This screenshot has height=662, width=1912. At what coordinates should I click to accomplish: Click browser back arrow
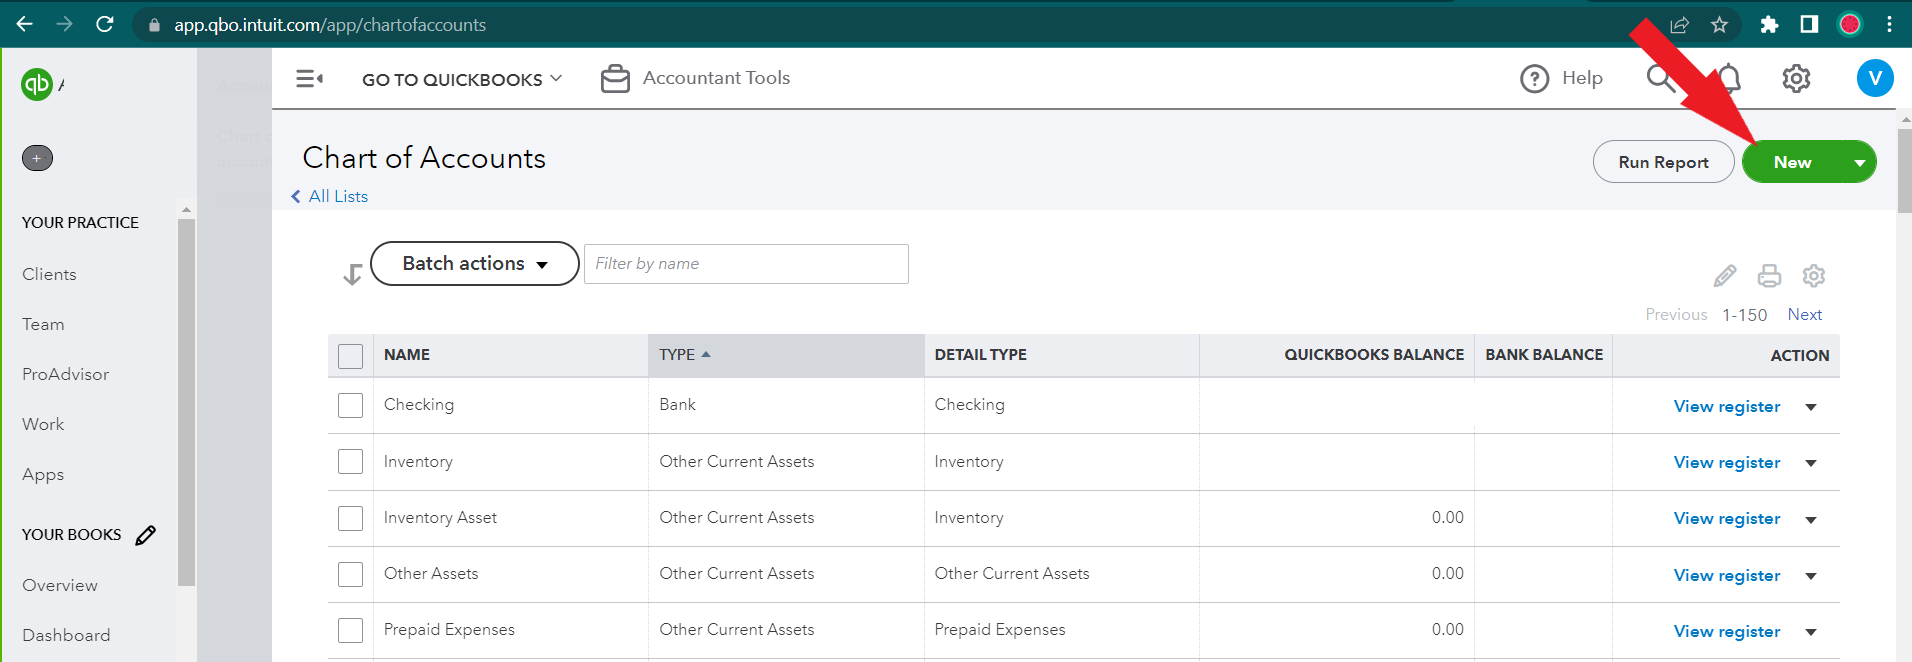(x=25, y=24)
